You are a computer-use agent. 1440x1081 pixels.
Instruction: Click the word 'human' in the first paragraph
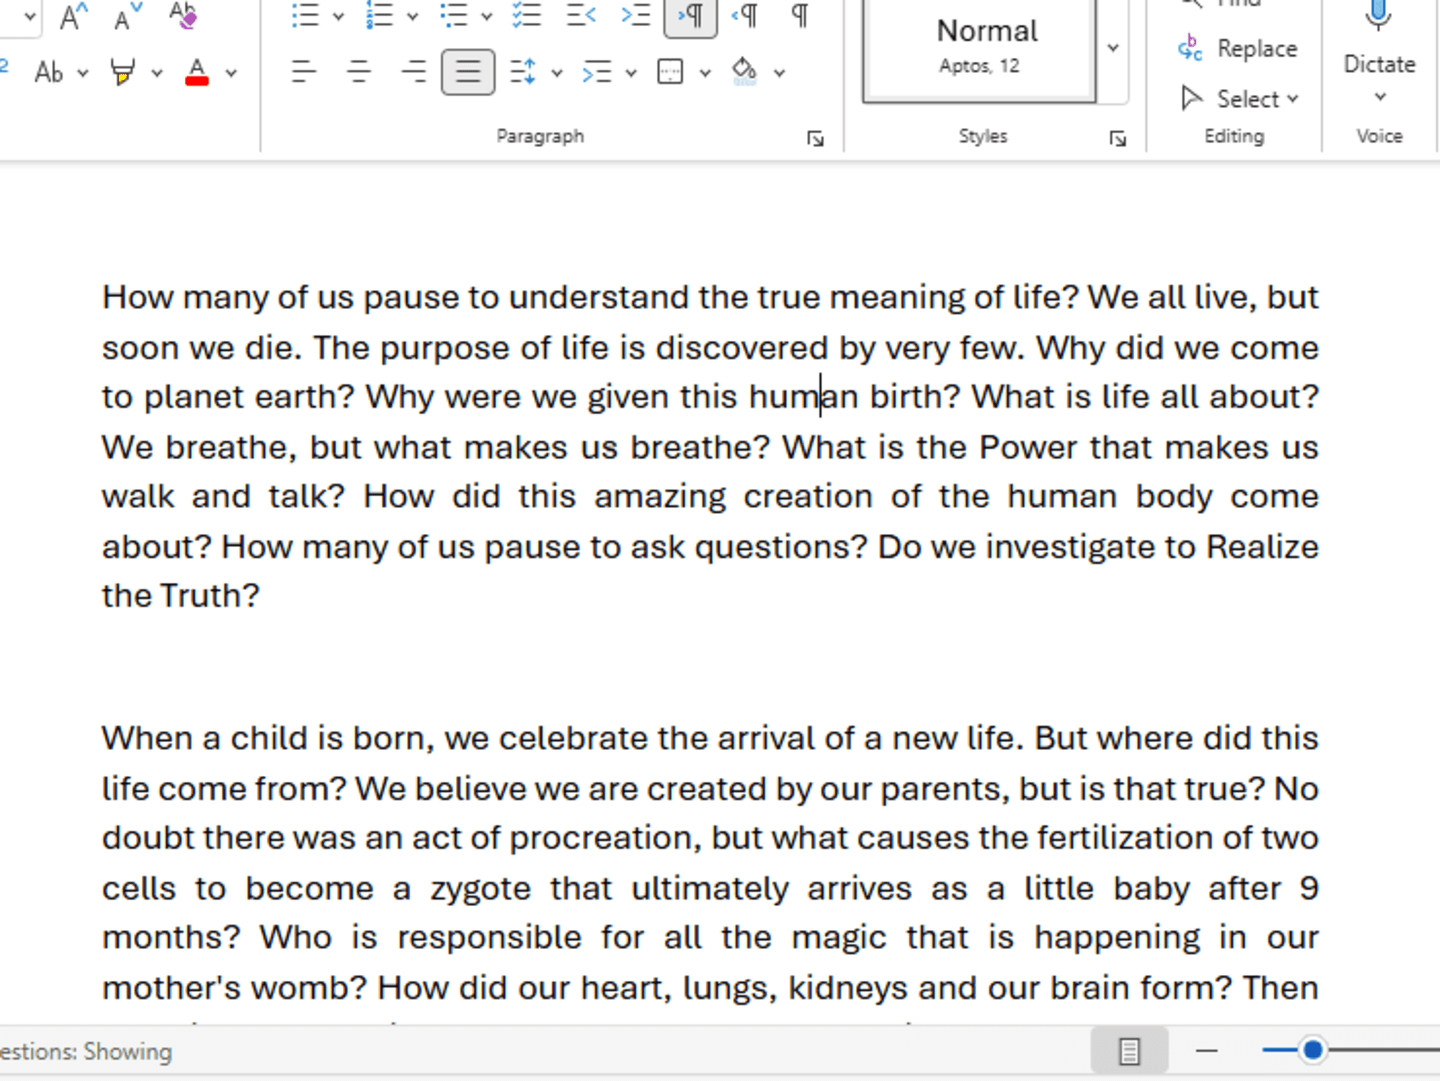pyautogui.click(x=804, y=397)
